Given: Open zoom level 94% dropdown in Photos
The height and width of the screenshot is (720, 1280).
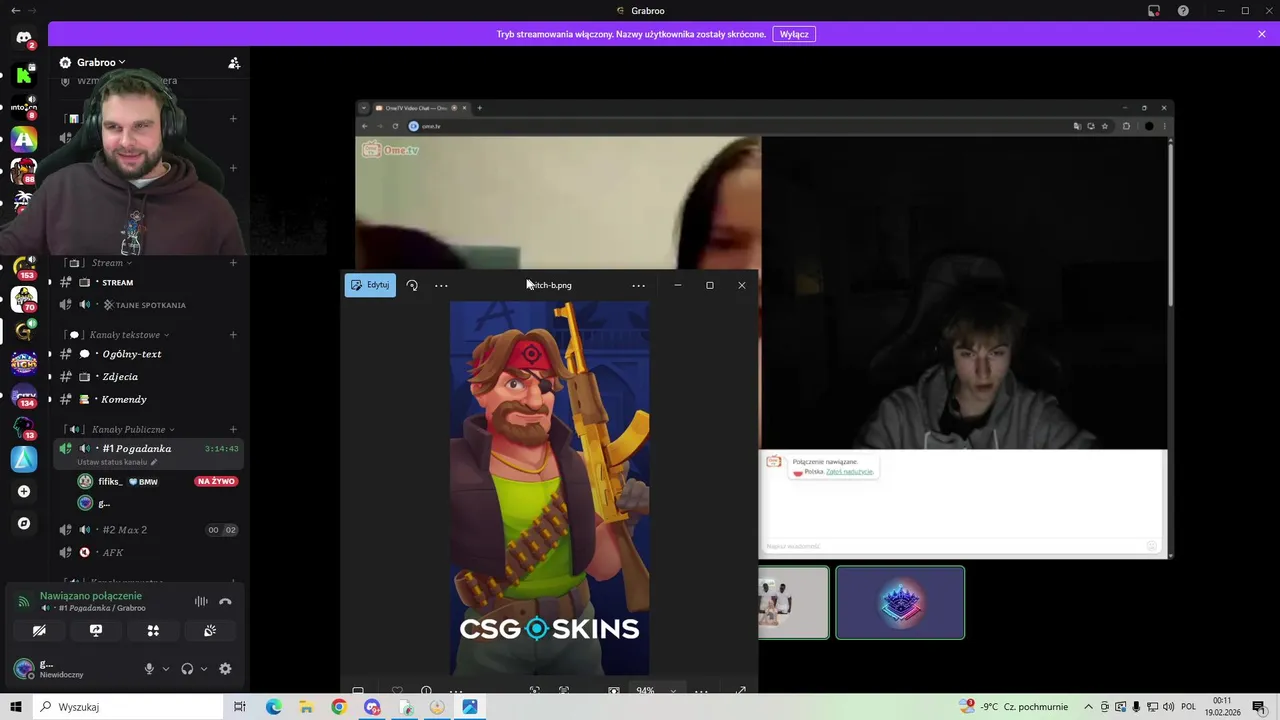Looking at the screenshot, I should 655,691.
